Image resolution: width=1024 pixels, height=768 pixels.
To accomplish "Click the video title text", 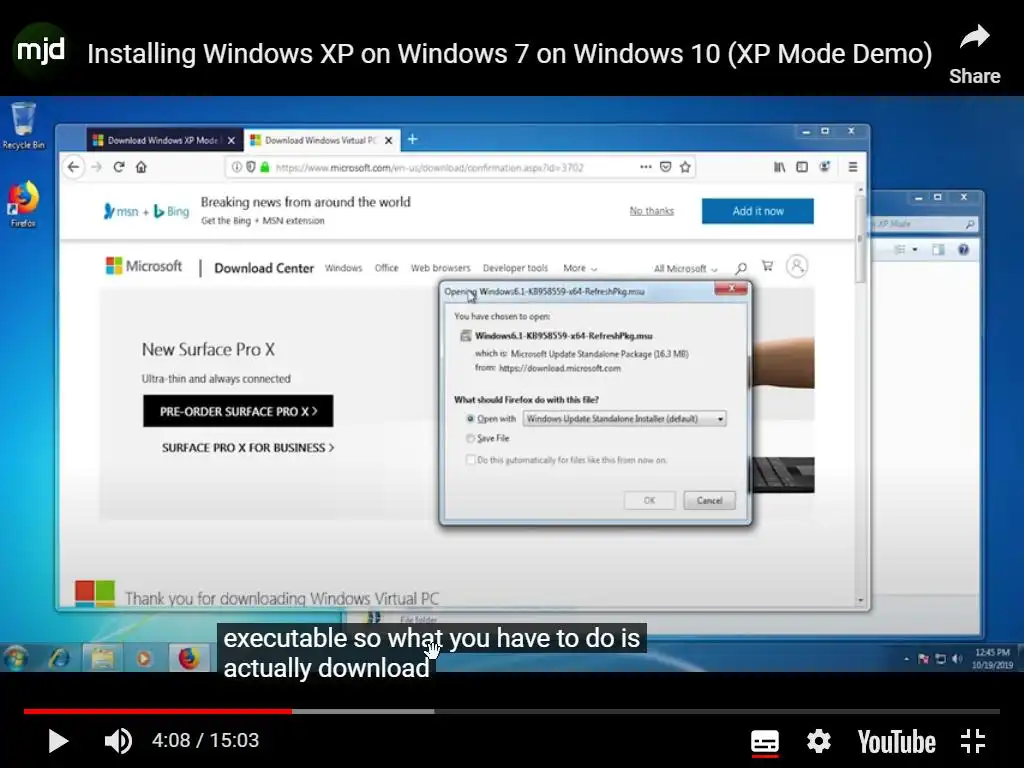I will tap(509, 54).
